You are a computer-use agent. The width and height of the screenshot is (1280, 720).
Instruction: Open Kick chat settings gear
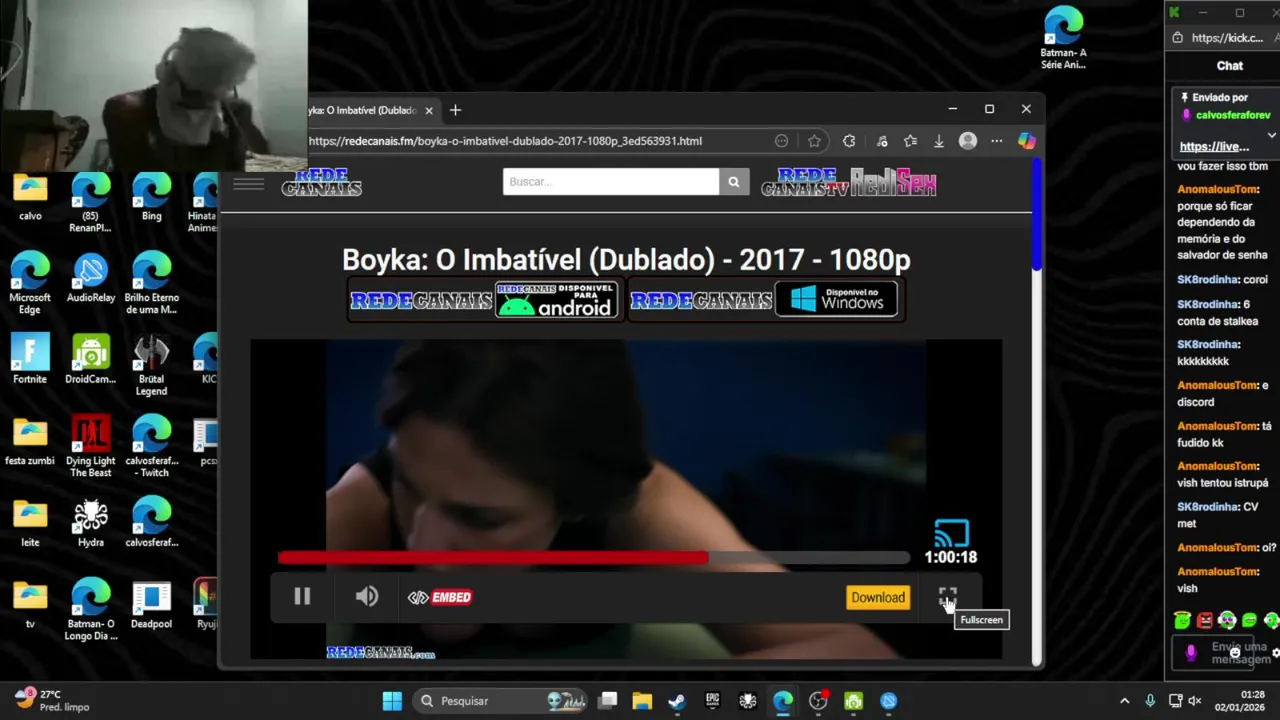[1275, 653]
